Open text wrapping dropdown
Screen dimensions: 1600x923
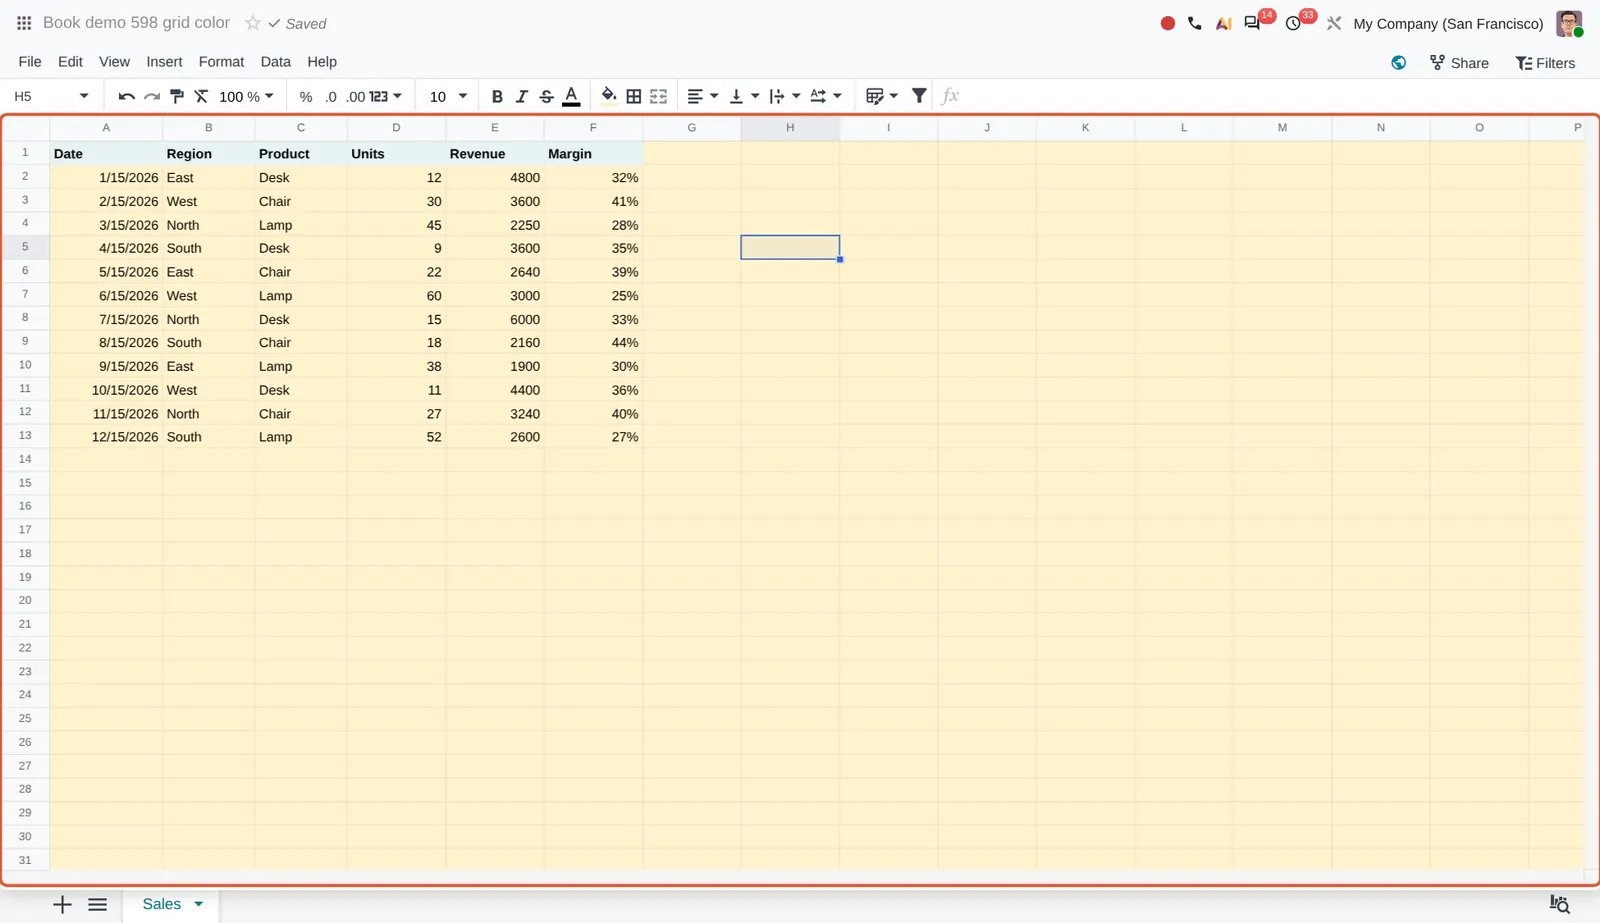pos(785,96)
